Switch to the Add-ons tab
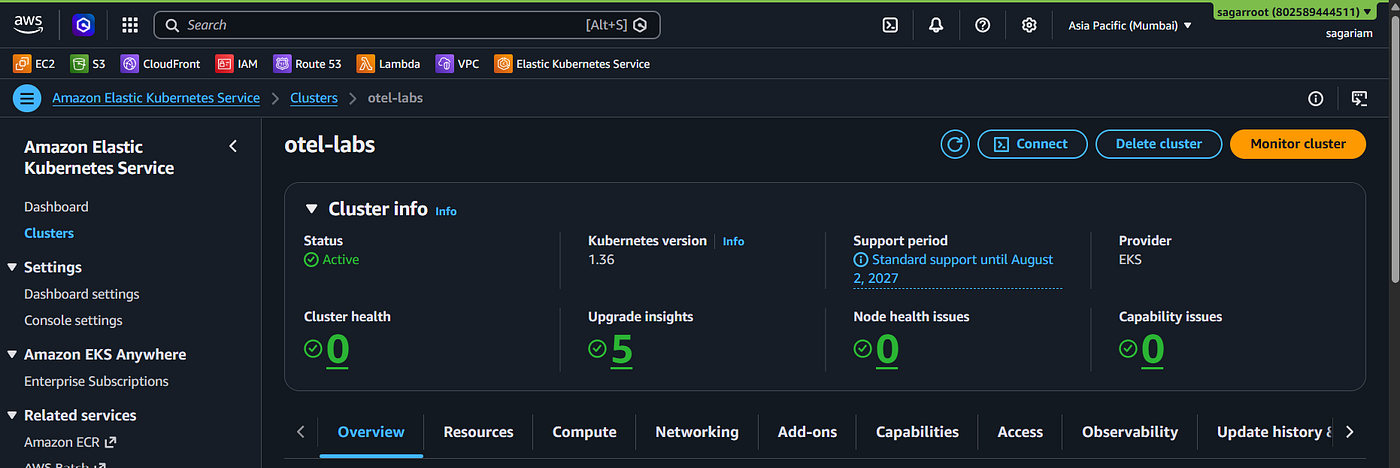 point(807,432)
